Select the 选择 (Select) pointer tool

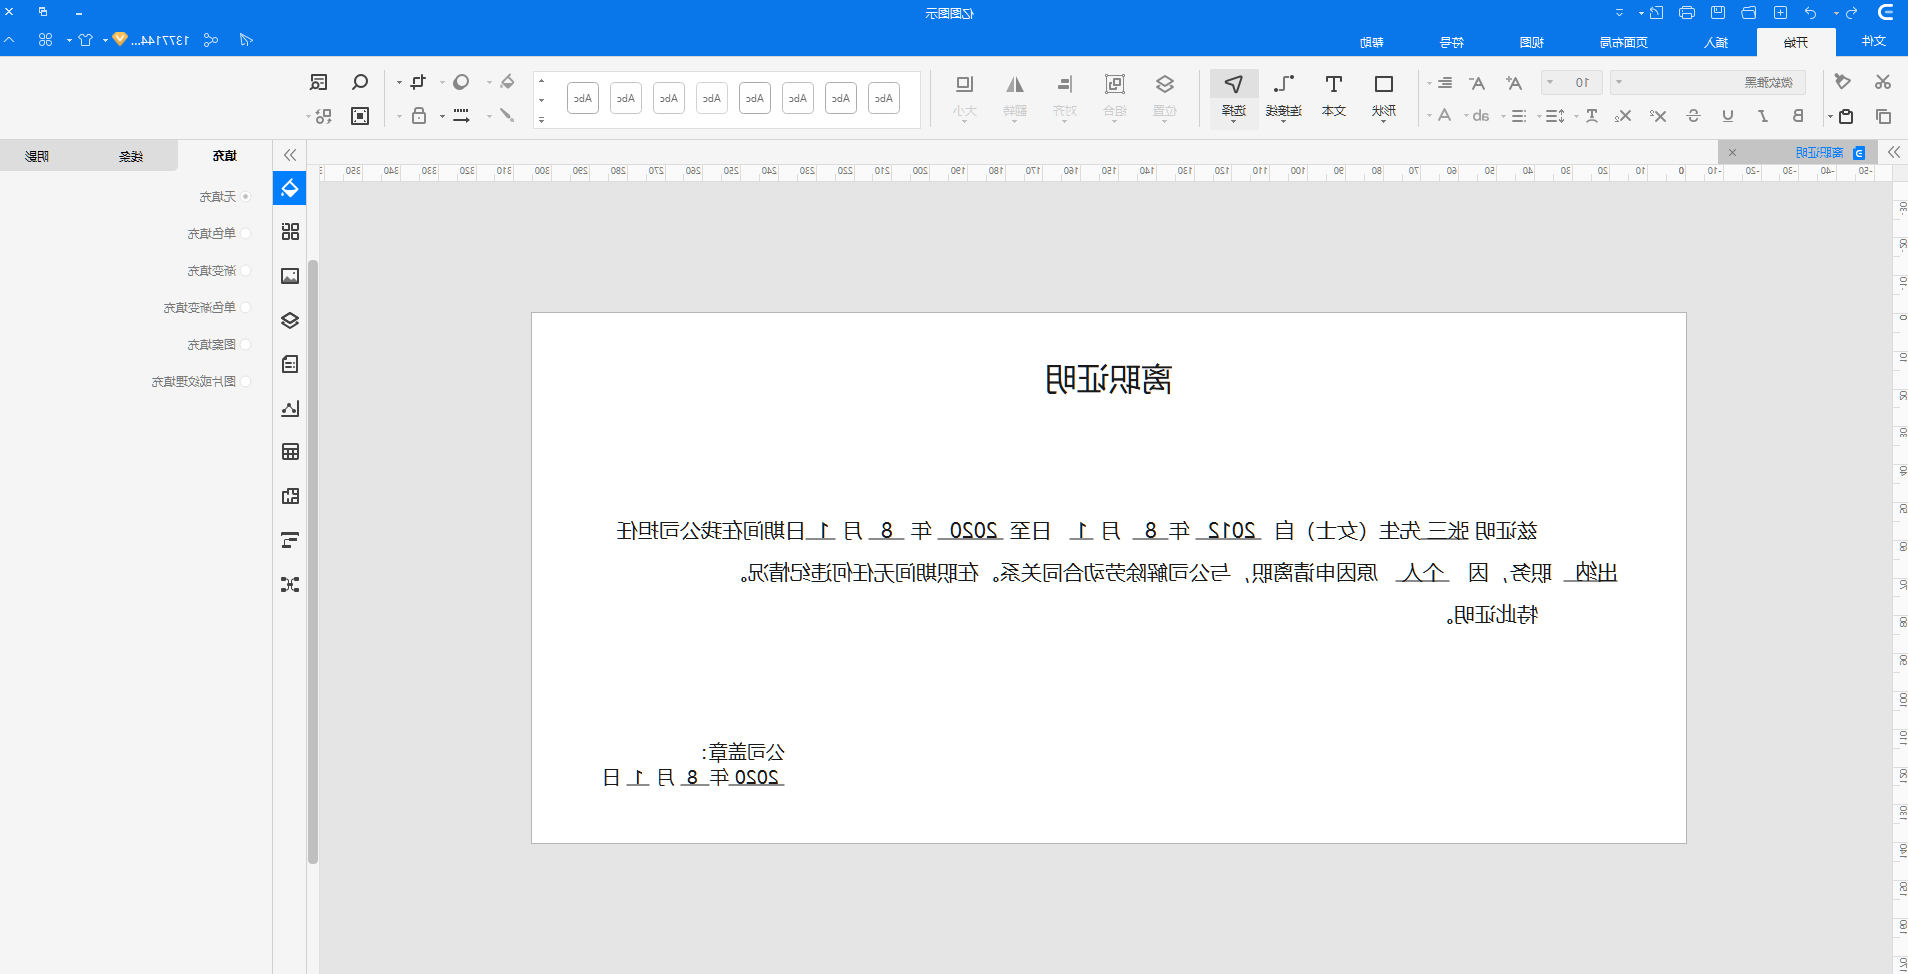click(x=1234, y=97)
